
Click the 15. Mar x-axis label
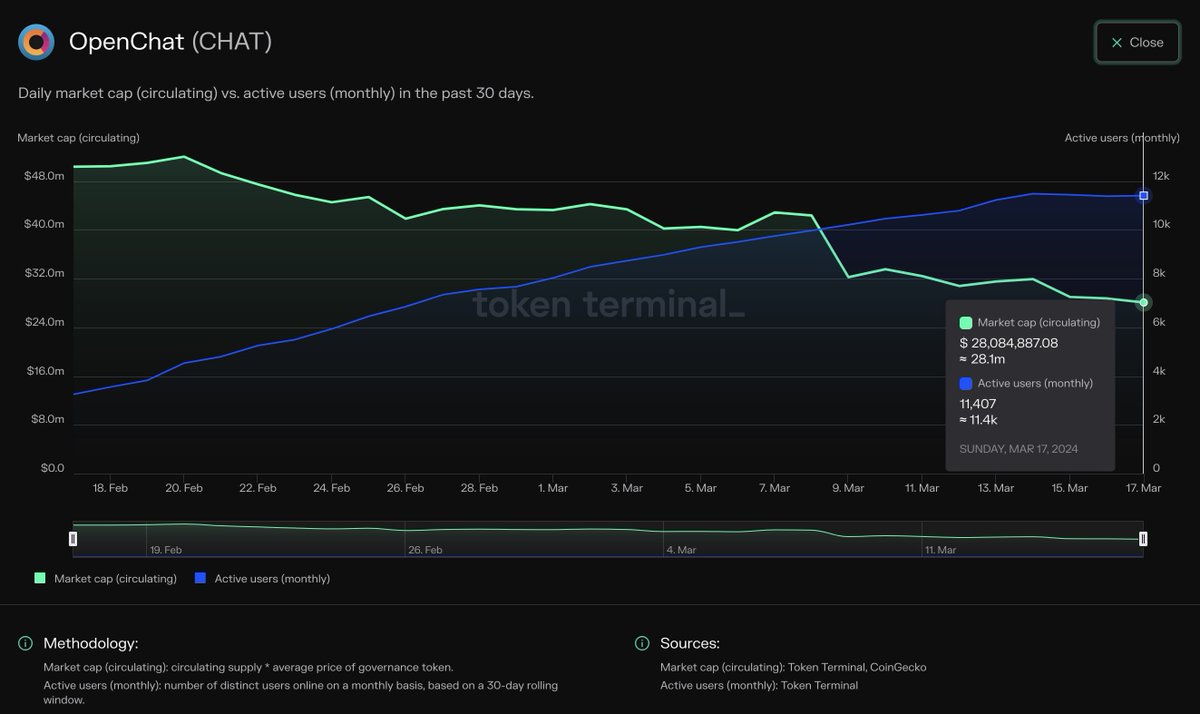click(x=1069, y=488)
